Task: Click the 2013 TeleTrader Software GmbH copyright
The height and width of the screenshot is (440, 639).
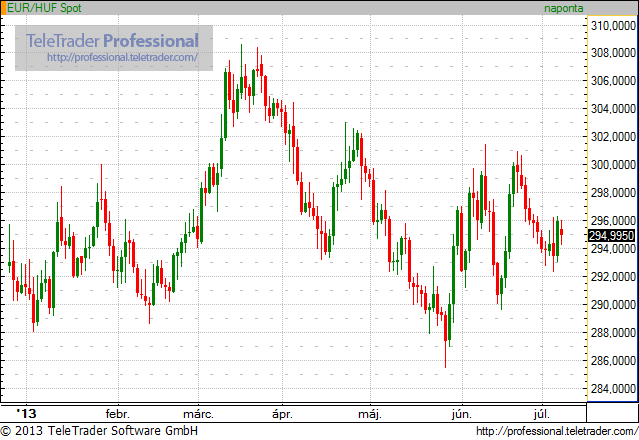Action: [99, 431]
